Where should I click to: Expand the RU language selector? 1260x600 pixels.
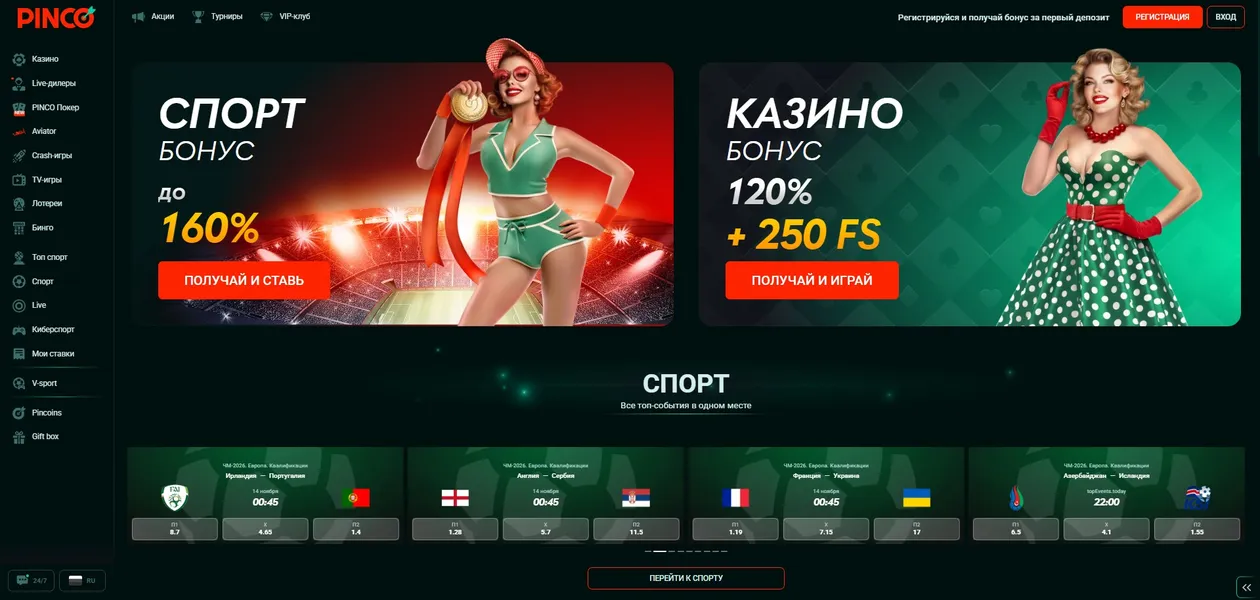[x=82, y=580]
